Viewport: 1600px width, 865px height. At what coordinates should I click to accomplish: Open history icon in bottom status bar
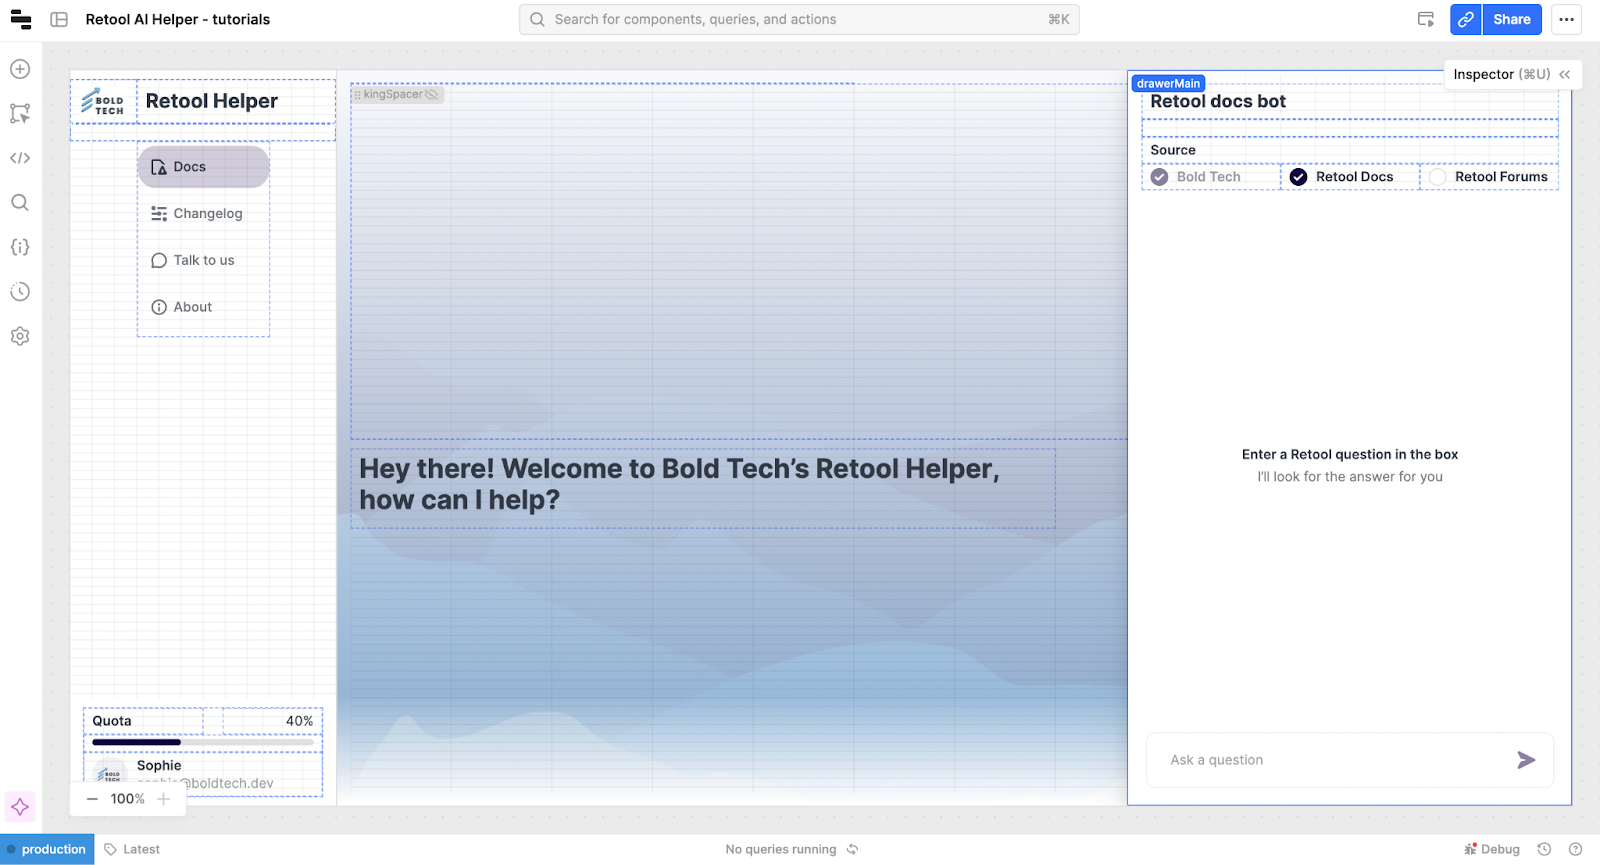[1544, 849]
